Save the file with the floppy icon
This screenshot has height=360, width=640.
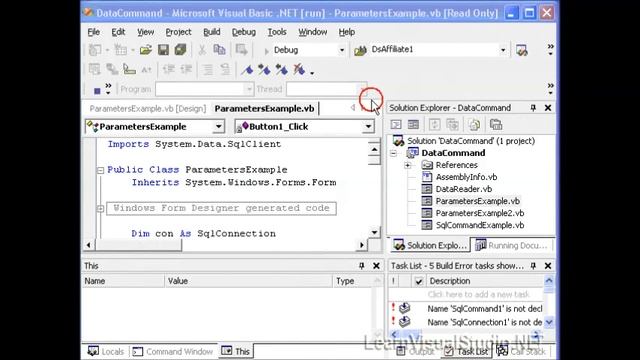click(163, 50)
